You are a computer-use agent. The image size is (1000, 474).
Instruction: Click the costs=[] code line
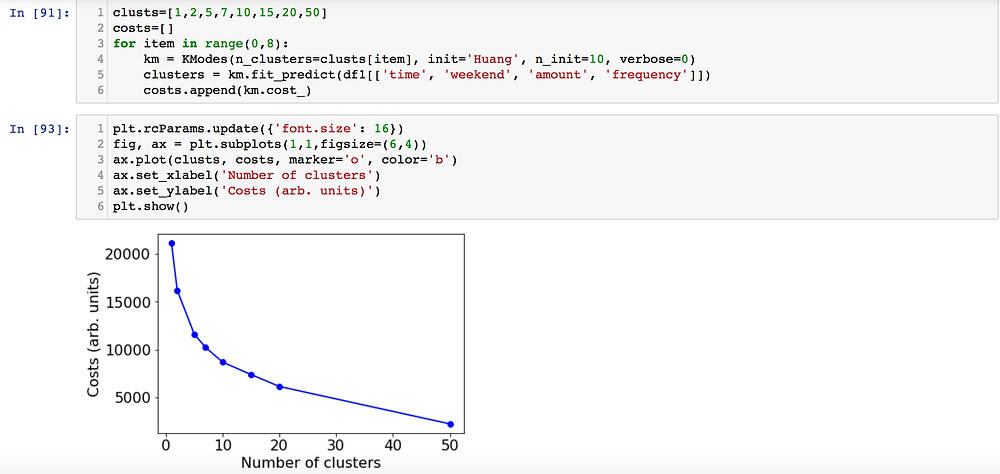coord(143,28)
